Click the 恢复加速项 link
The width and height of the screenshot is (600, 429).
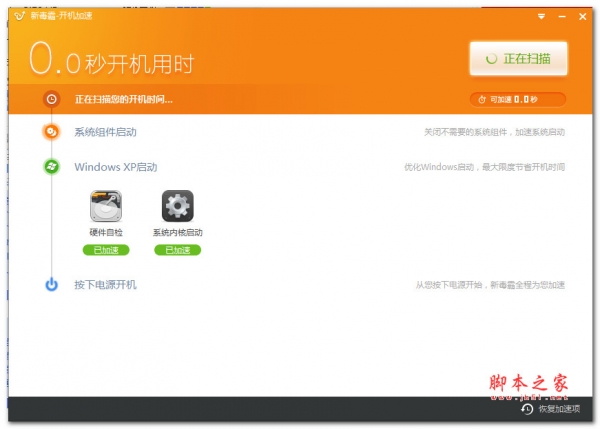[559, 409]
